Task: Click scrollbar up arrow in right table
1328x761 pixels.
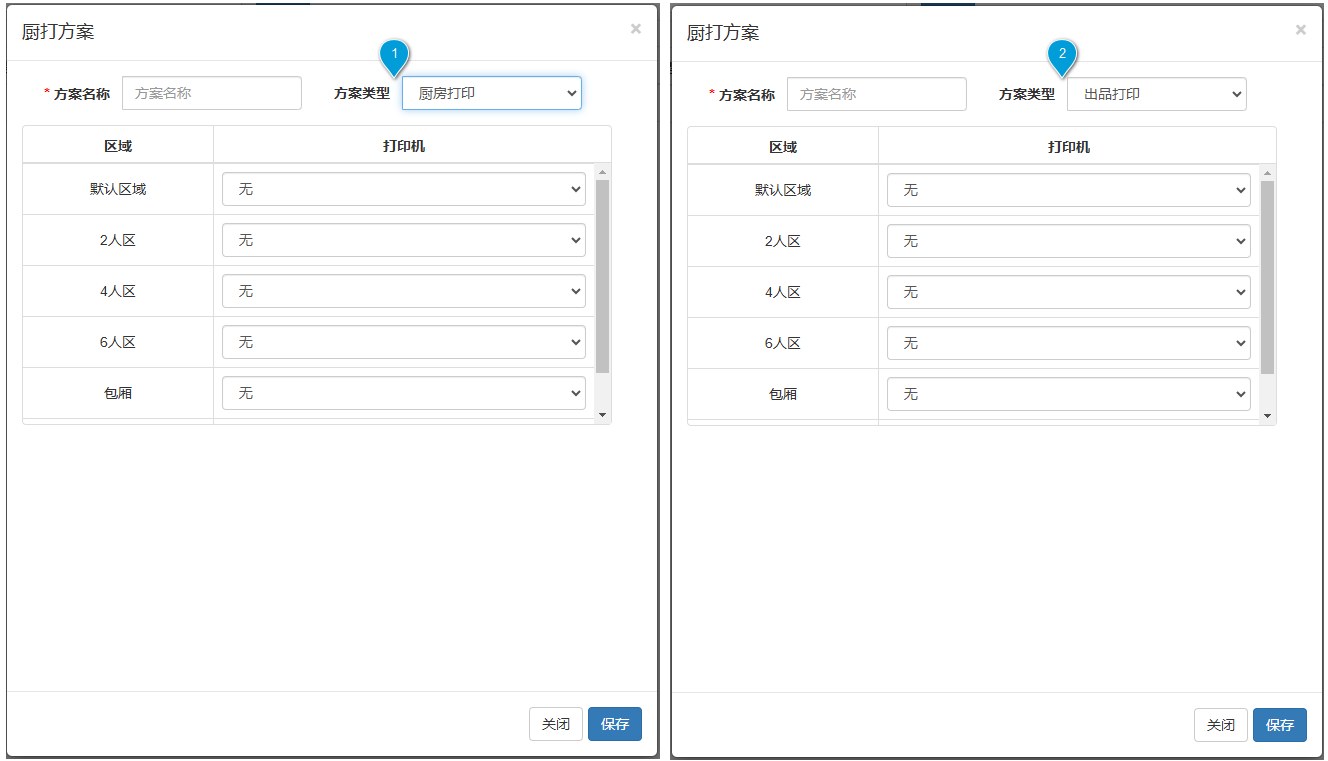Action: (x=1267, y=173)
